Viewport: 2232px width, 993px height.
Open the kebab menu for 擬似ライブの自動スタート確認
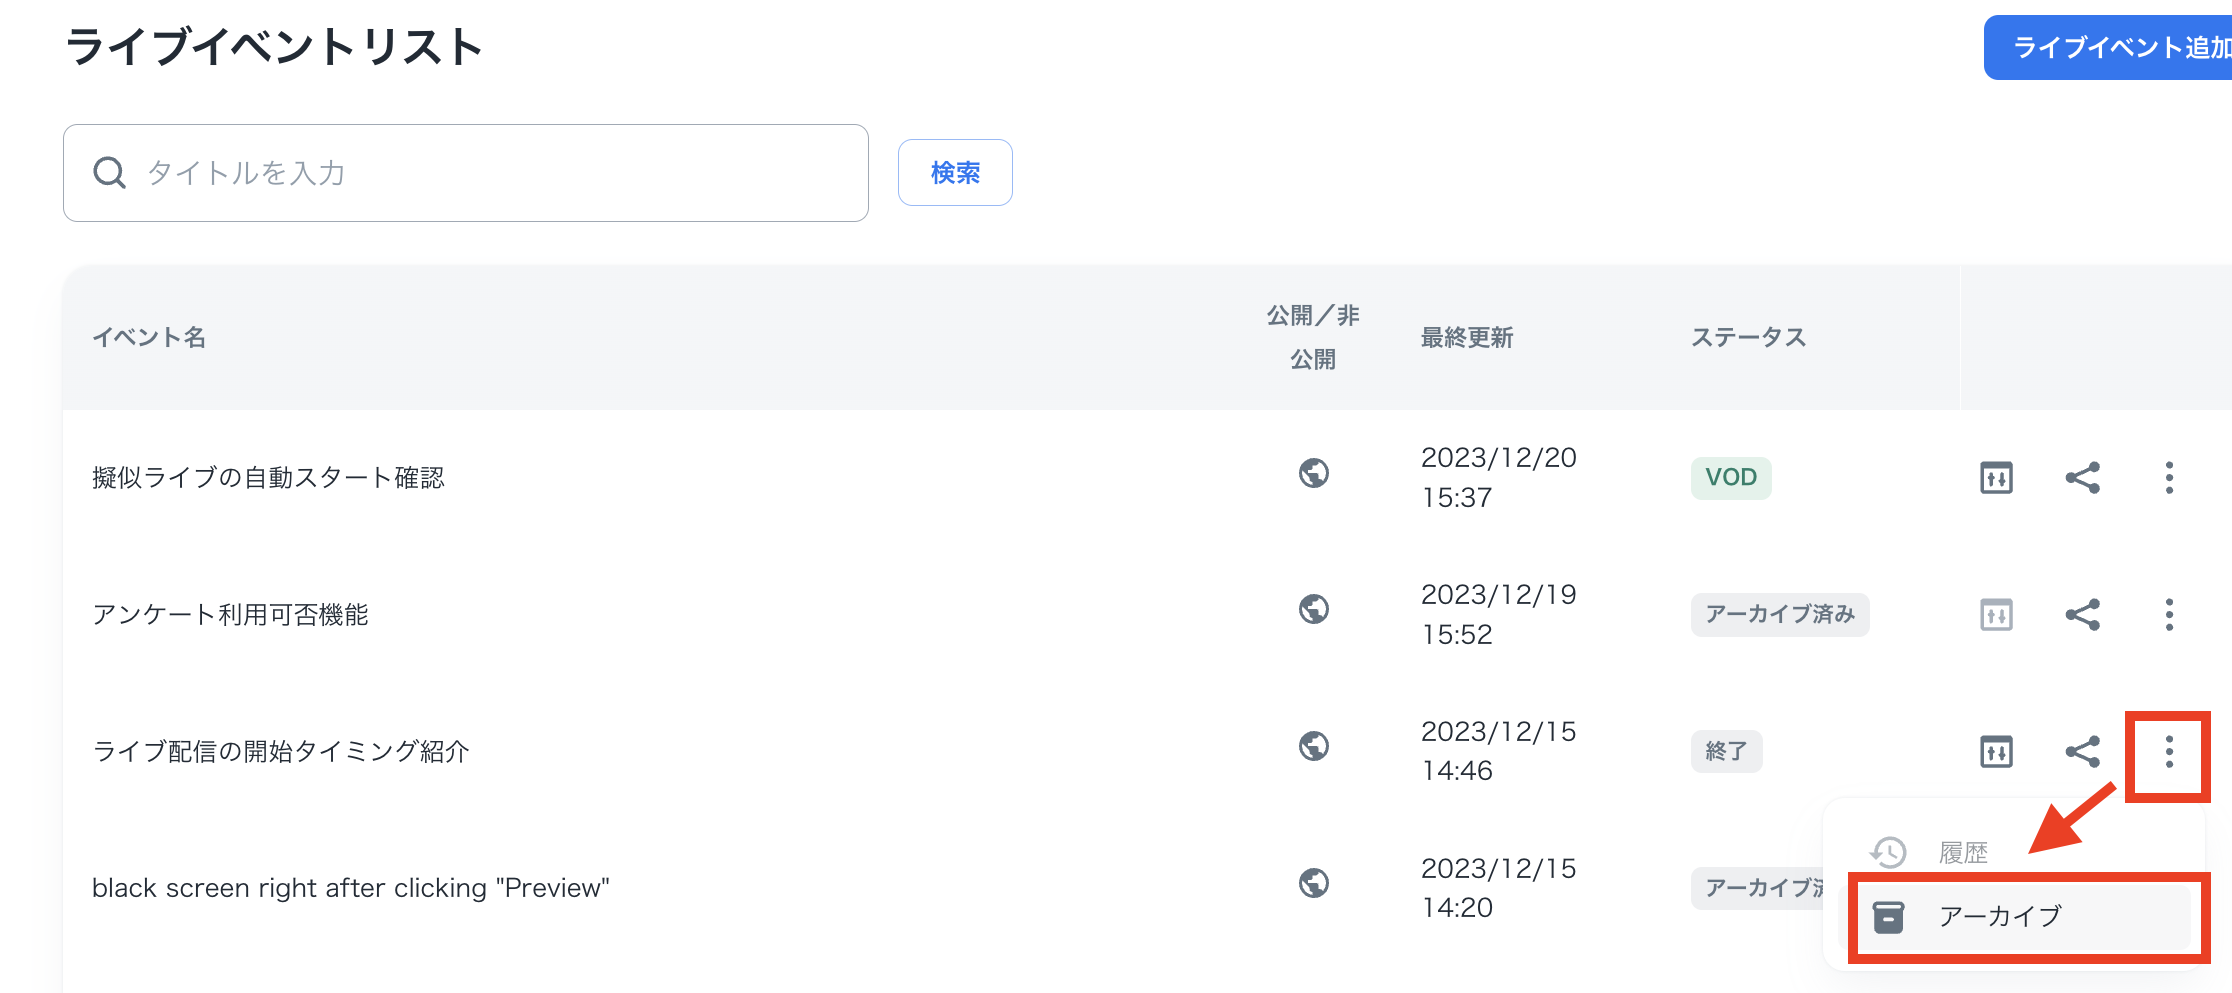point(2168,477)
